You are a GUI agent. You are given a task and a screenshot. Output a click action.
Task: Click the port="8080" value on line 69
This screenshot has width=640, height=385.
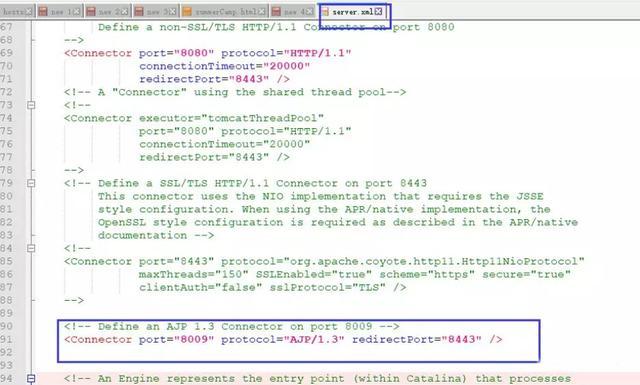point(176,53)
